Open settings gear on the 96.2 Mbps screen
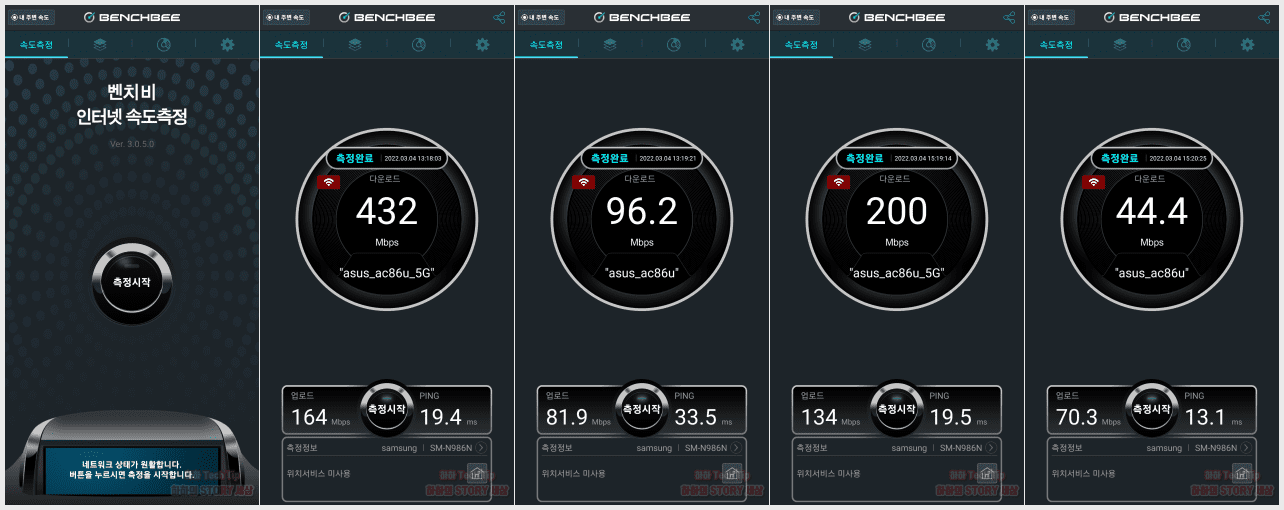1284x510 pixels. (x=738, y=45)
